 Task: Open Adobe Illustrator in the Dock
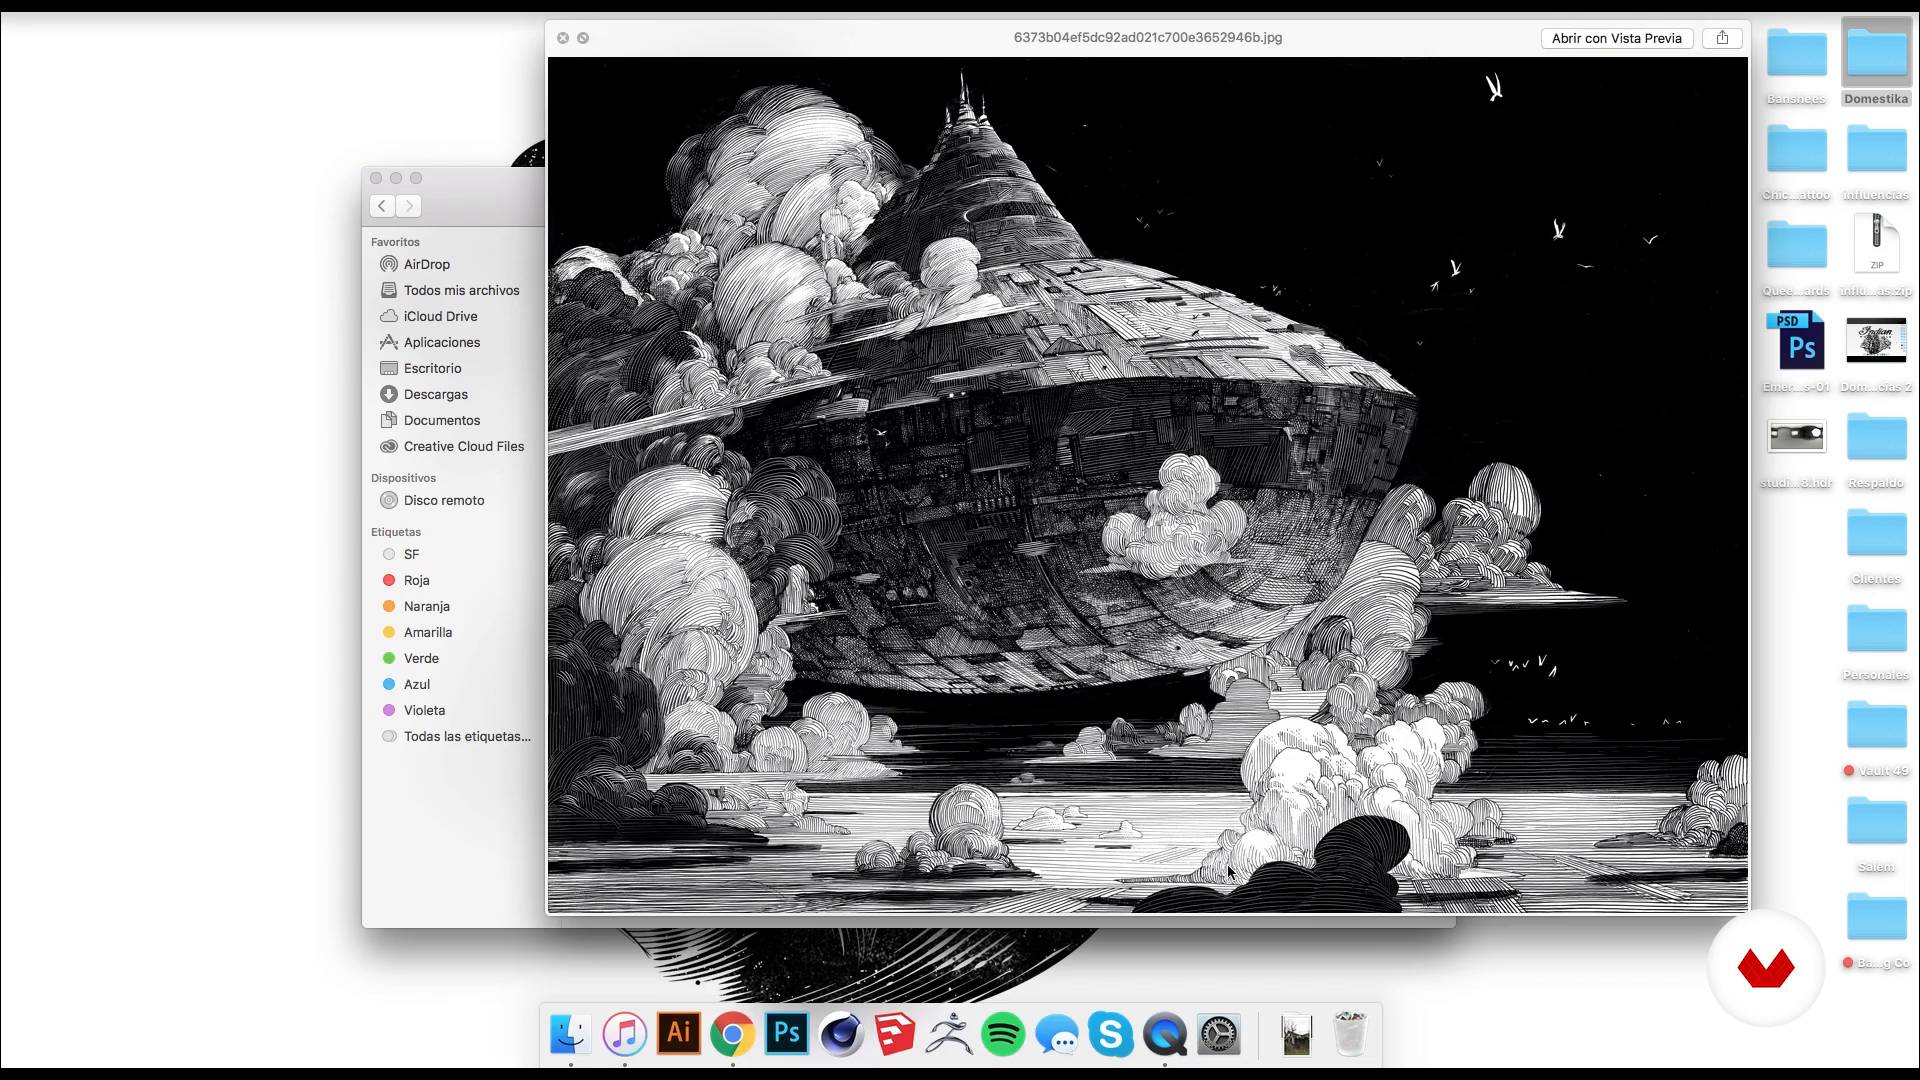click(679, 1034)
